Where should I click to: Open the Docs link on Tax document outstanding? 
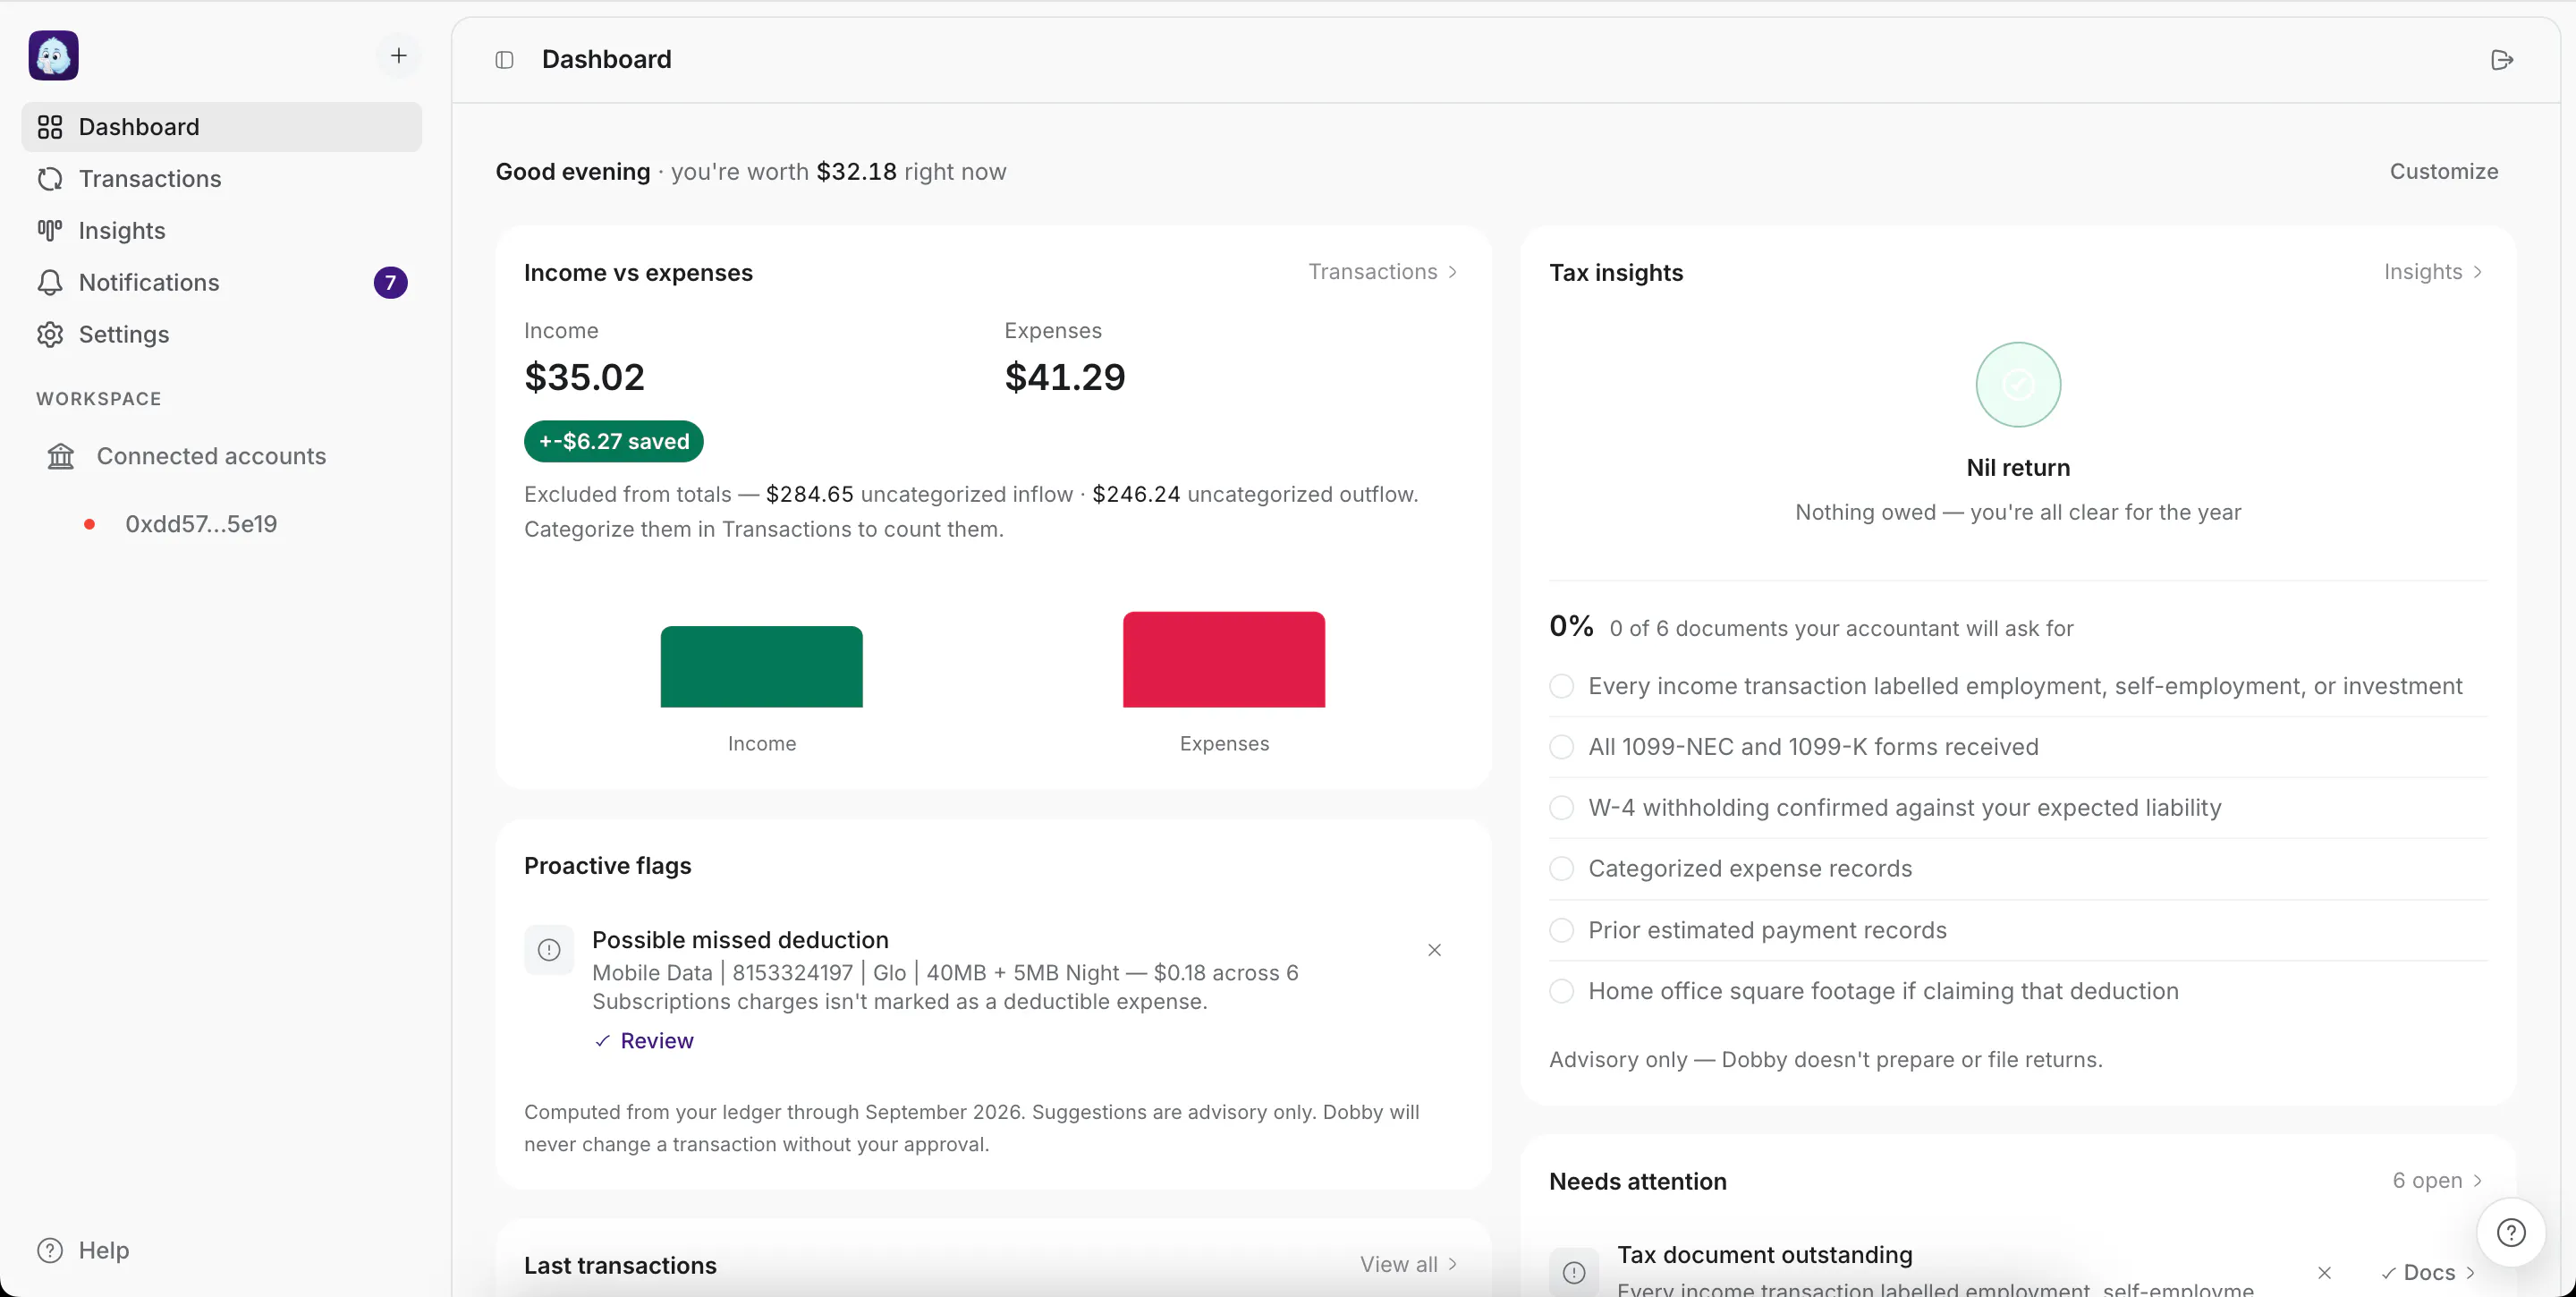[x=2428, y=1273]
